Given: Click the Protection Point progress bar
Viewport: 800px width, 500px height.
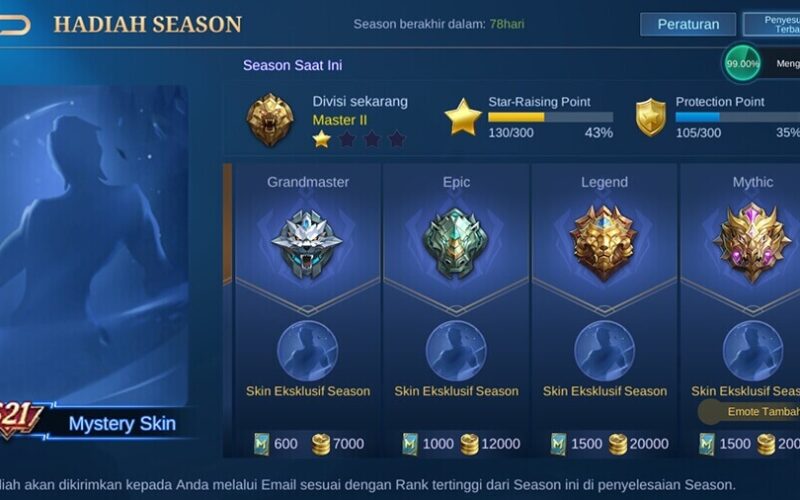Looking at the screenshot, I should click(738, 117).
